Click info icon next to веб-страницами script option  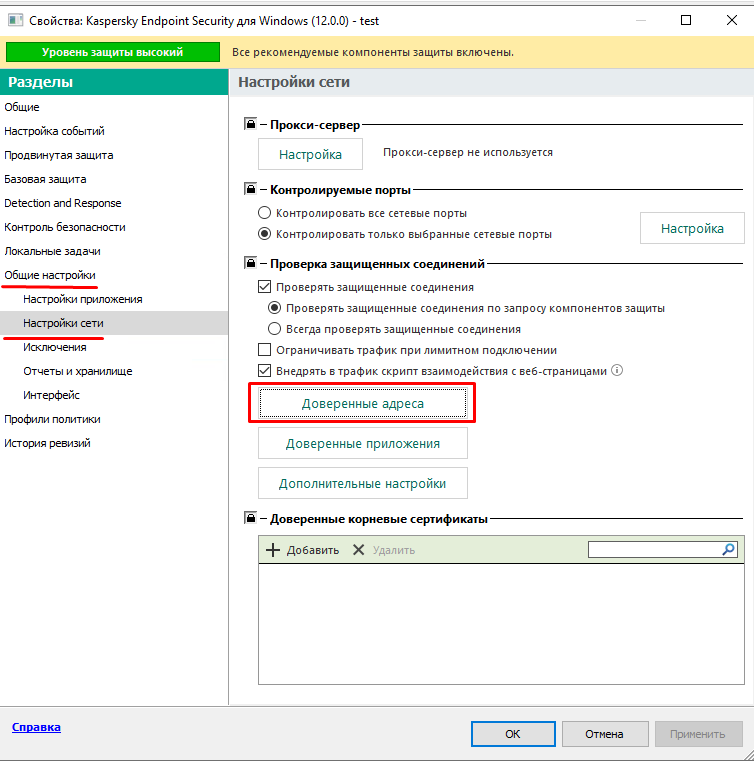(x=617, y=370)
